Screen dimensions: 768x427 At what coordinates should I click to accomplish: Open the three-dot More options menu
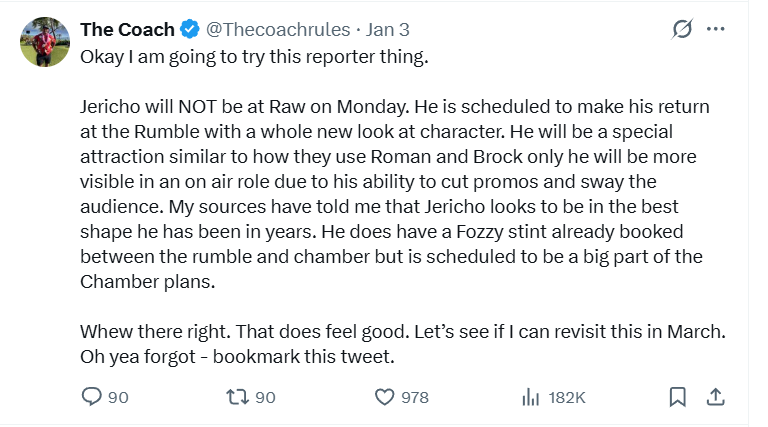(x=715, y=29)
